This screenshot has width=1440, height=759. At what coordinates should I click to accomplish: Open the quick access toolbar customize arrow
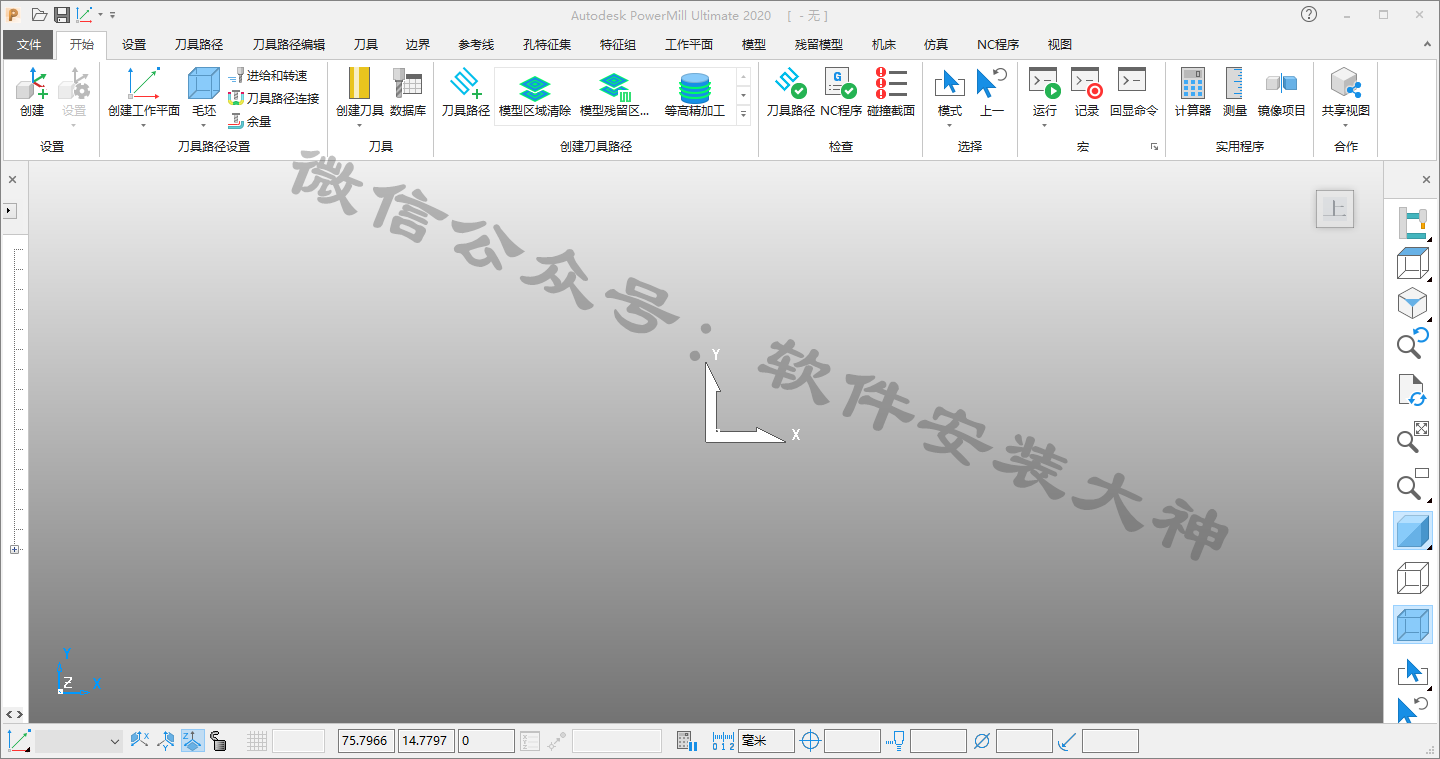coord(113,15)
